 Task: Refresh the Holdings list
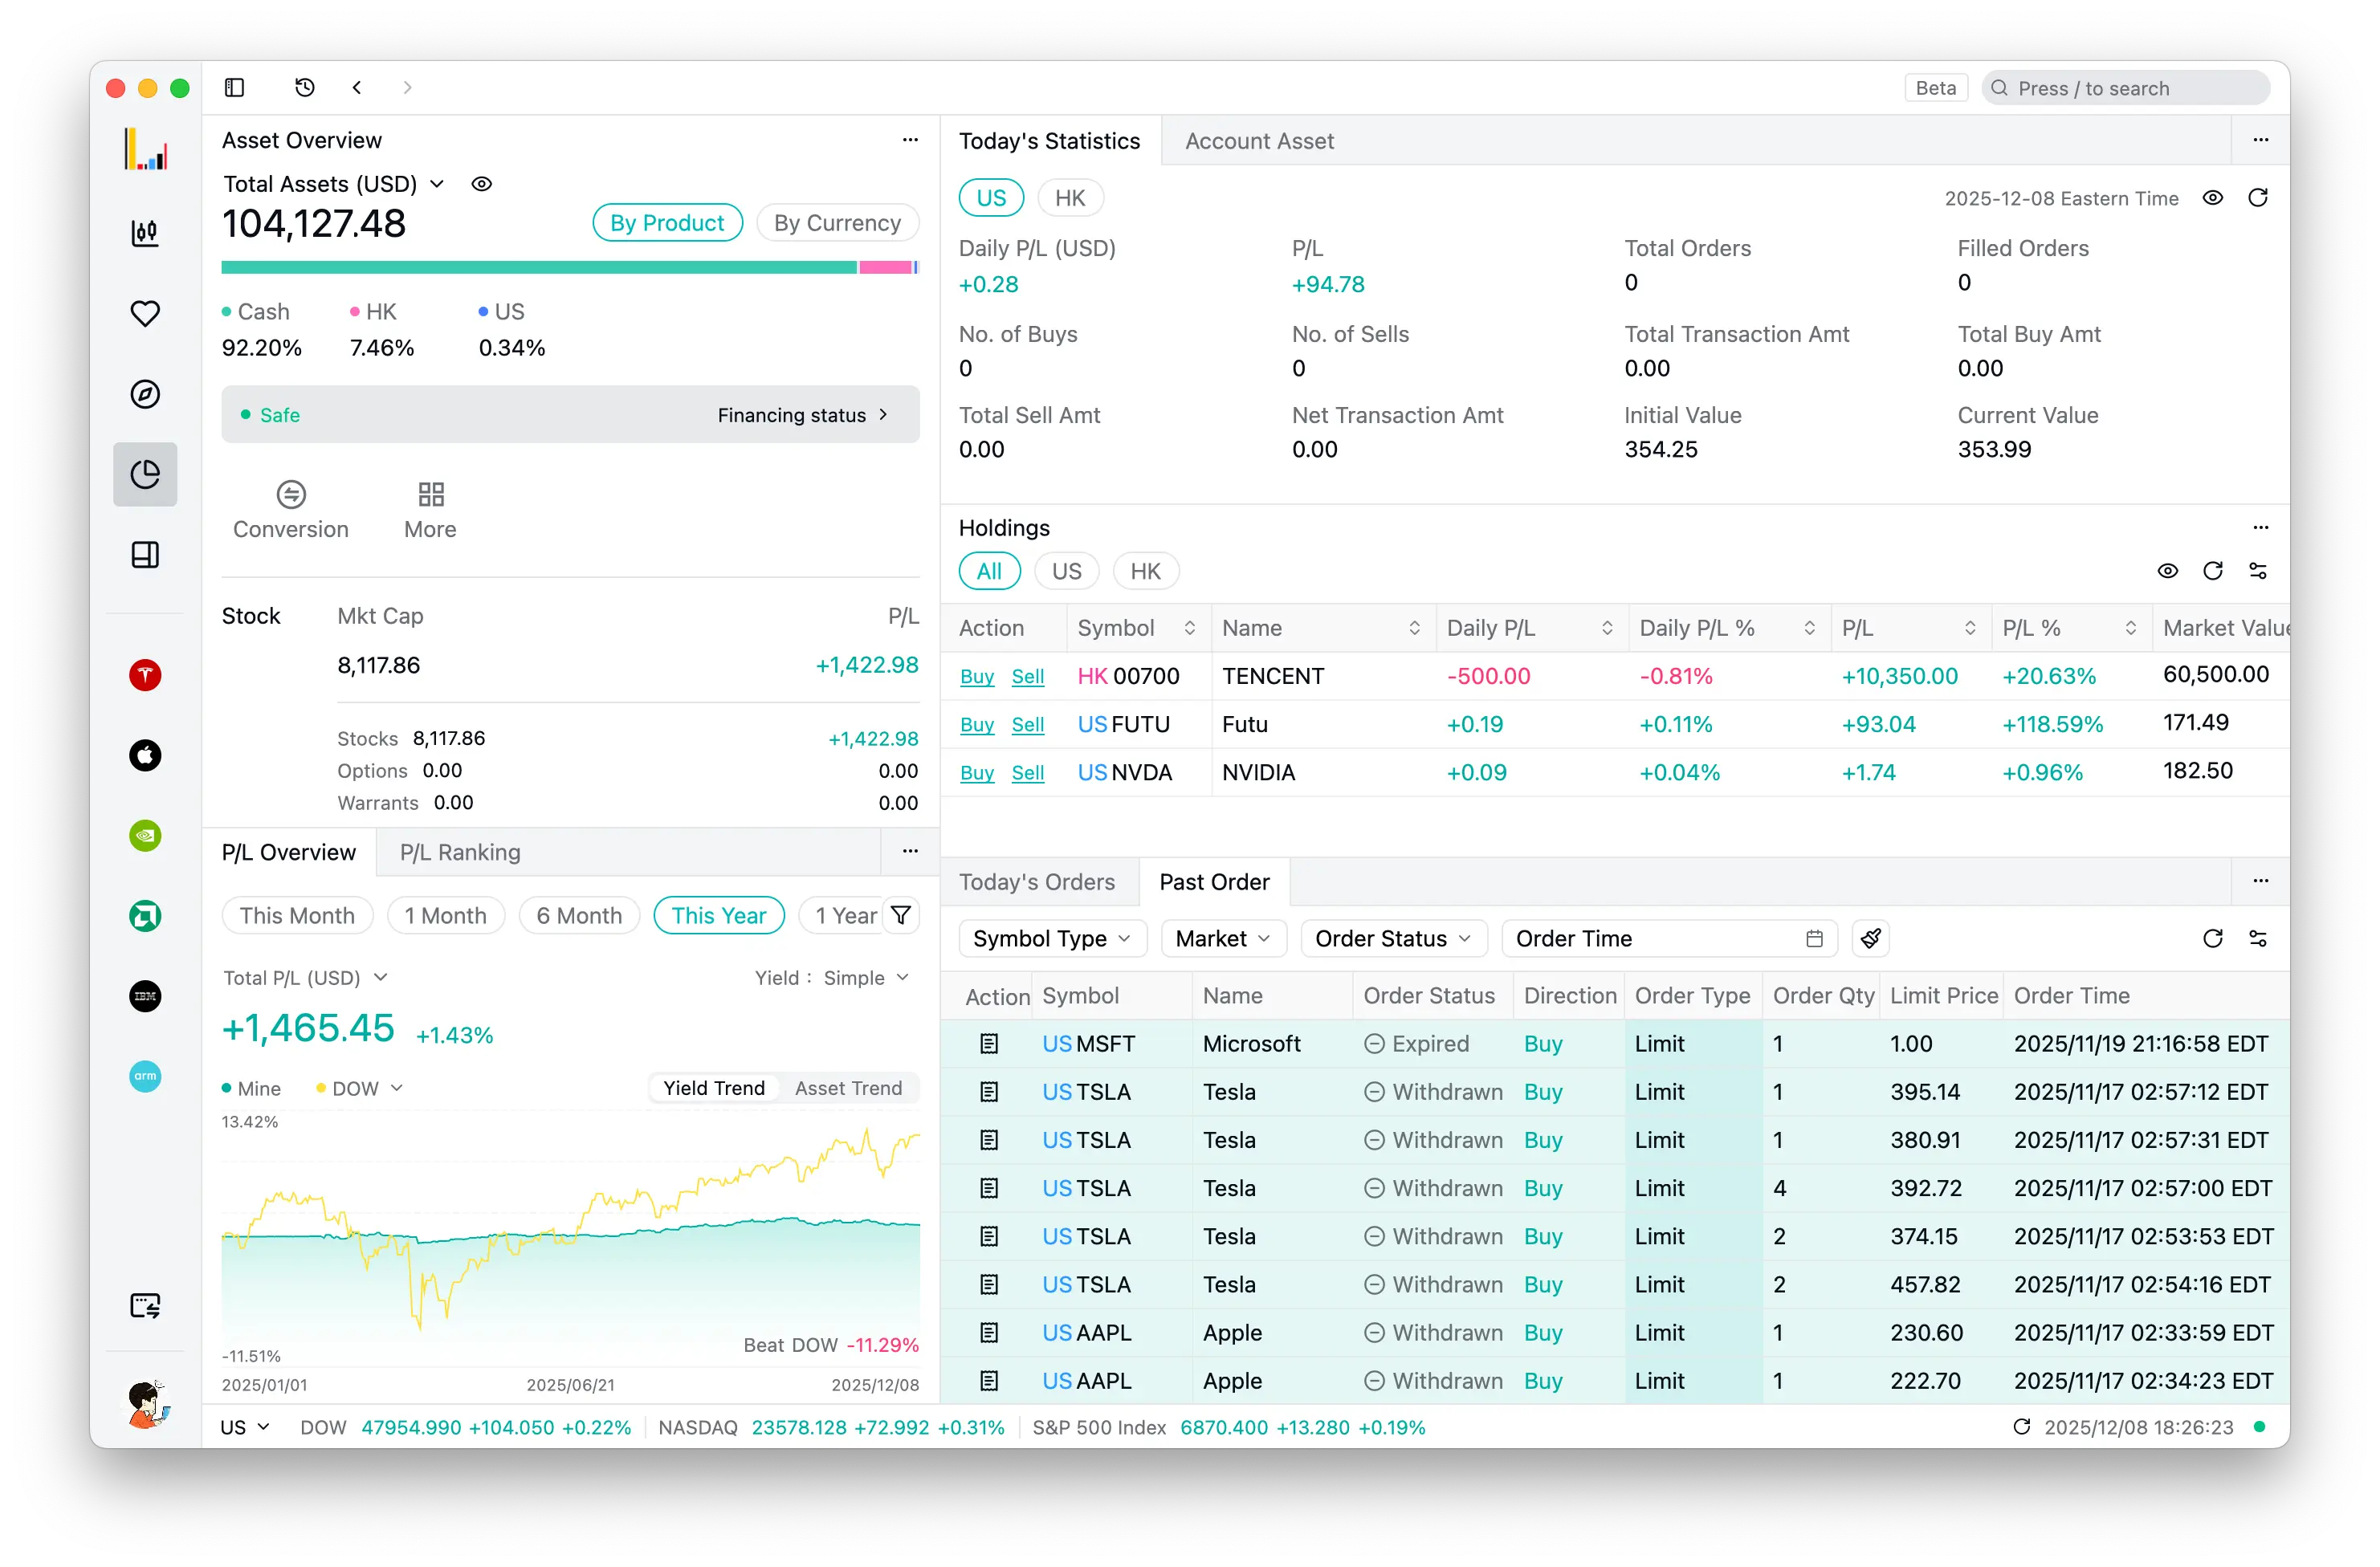click(2212, 571)
